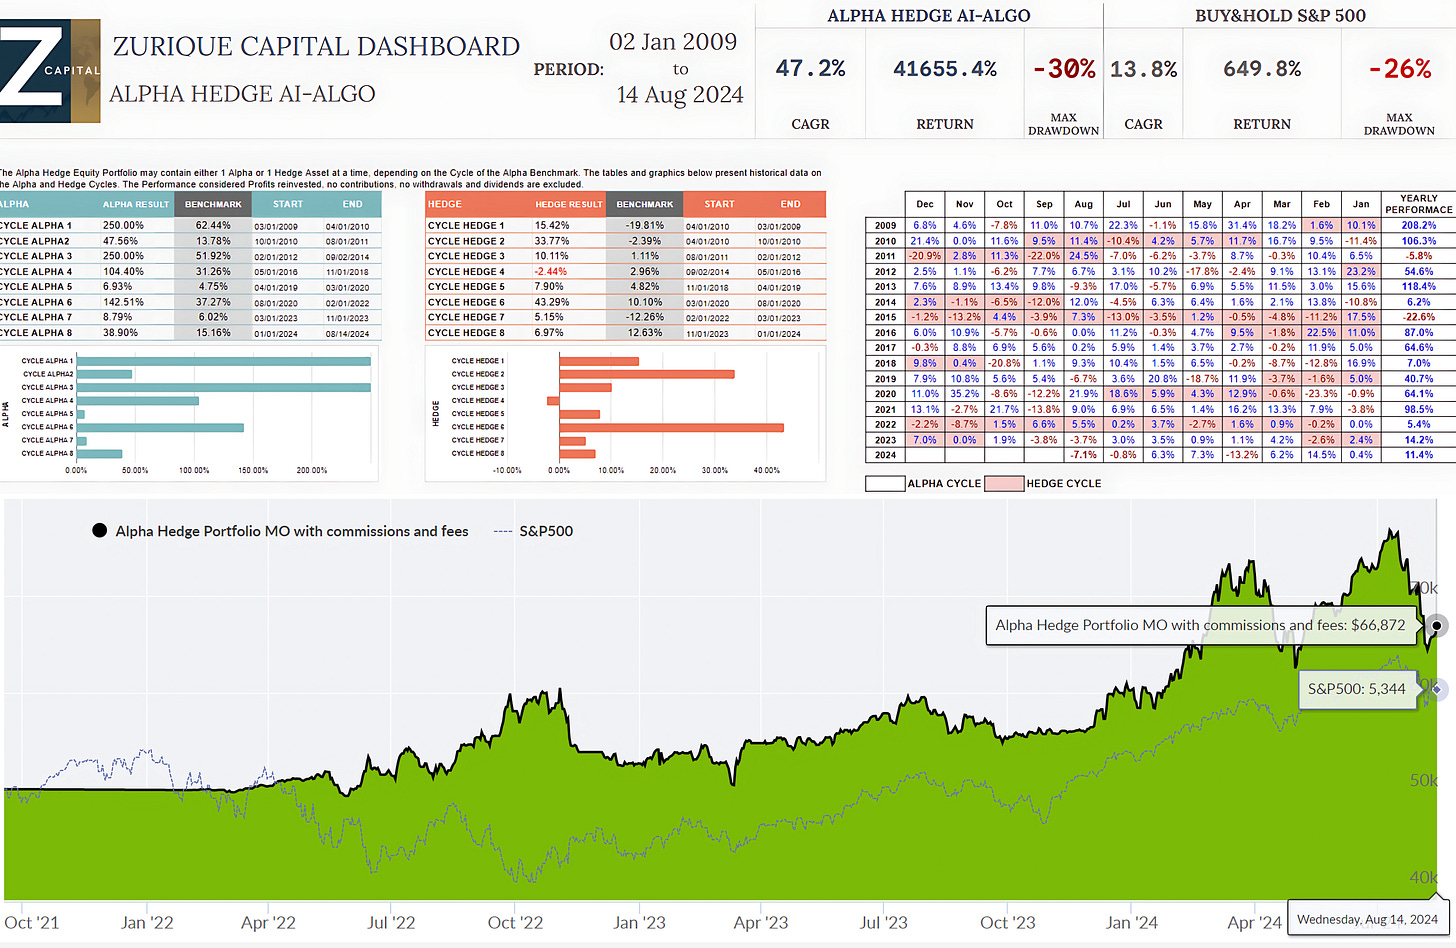Click the Jan '23 x-axis label
The image size is (1456, 948).
[x=638, y=923]
